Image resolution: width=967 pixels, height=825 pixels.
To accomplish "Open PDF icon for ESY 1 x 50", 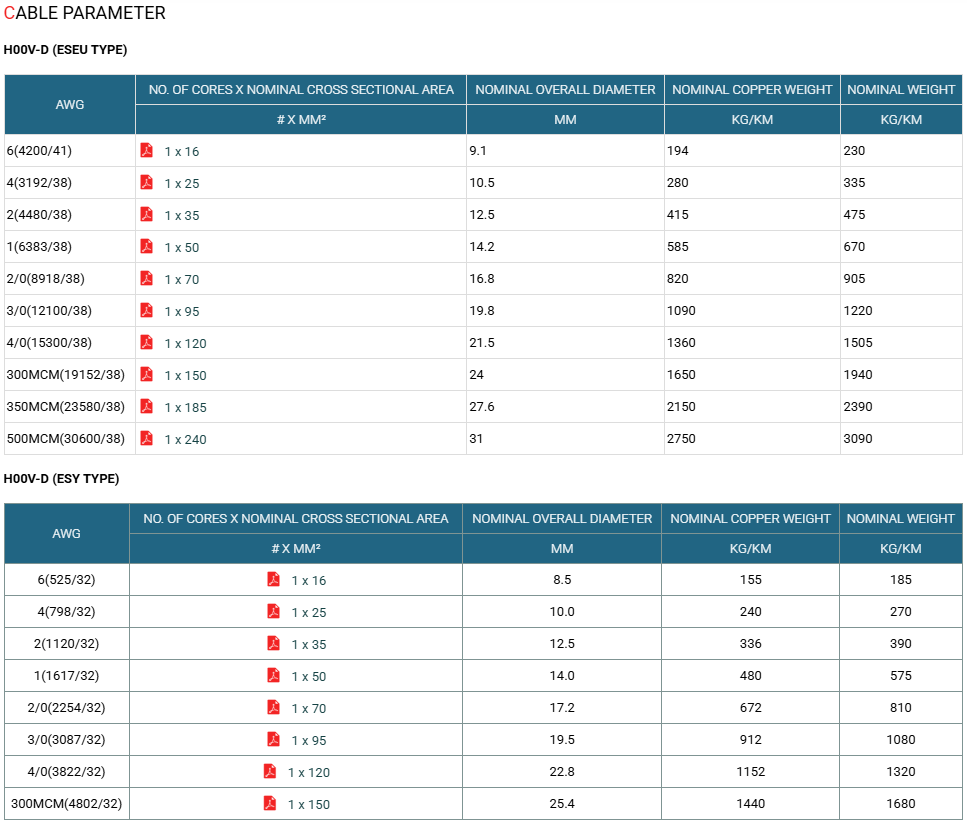I will [273, 676].
